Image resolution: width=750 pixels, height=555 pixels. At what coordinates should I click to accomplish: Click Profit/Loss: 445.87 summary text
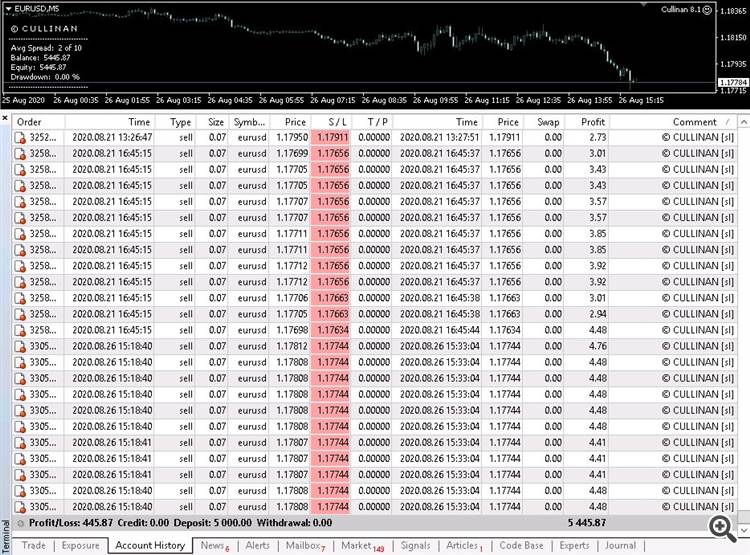(x=71, y=523)
